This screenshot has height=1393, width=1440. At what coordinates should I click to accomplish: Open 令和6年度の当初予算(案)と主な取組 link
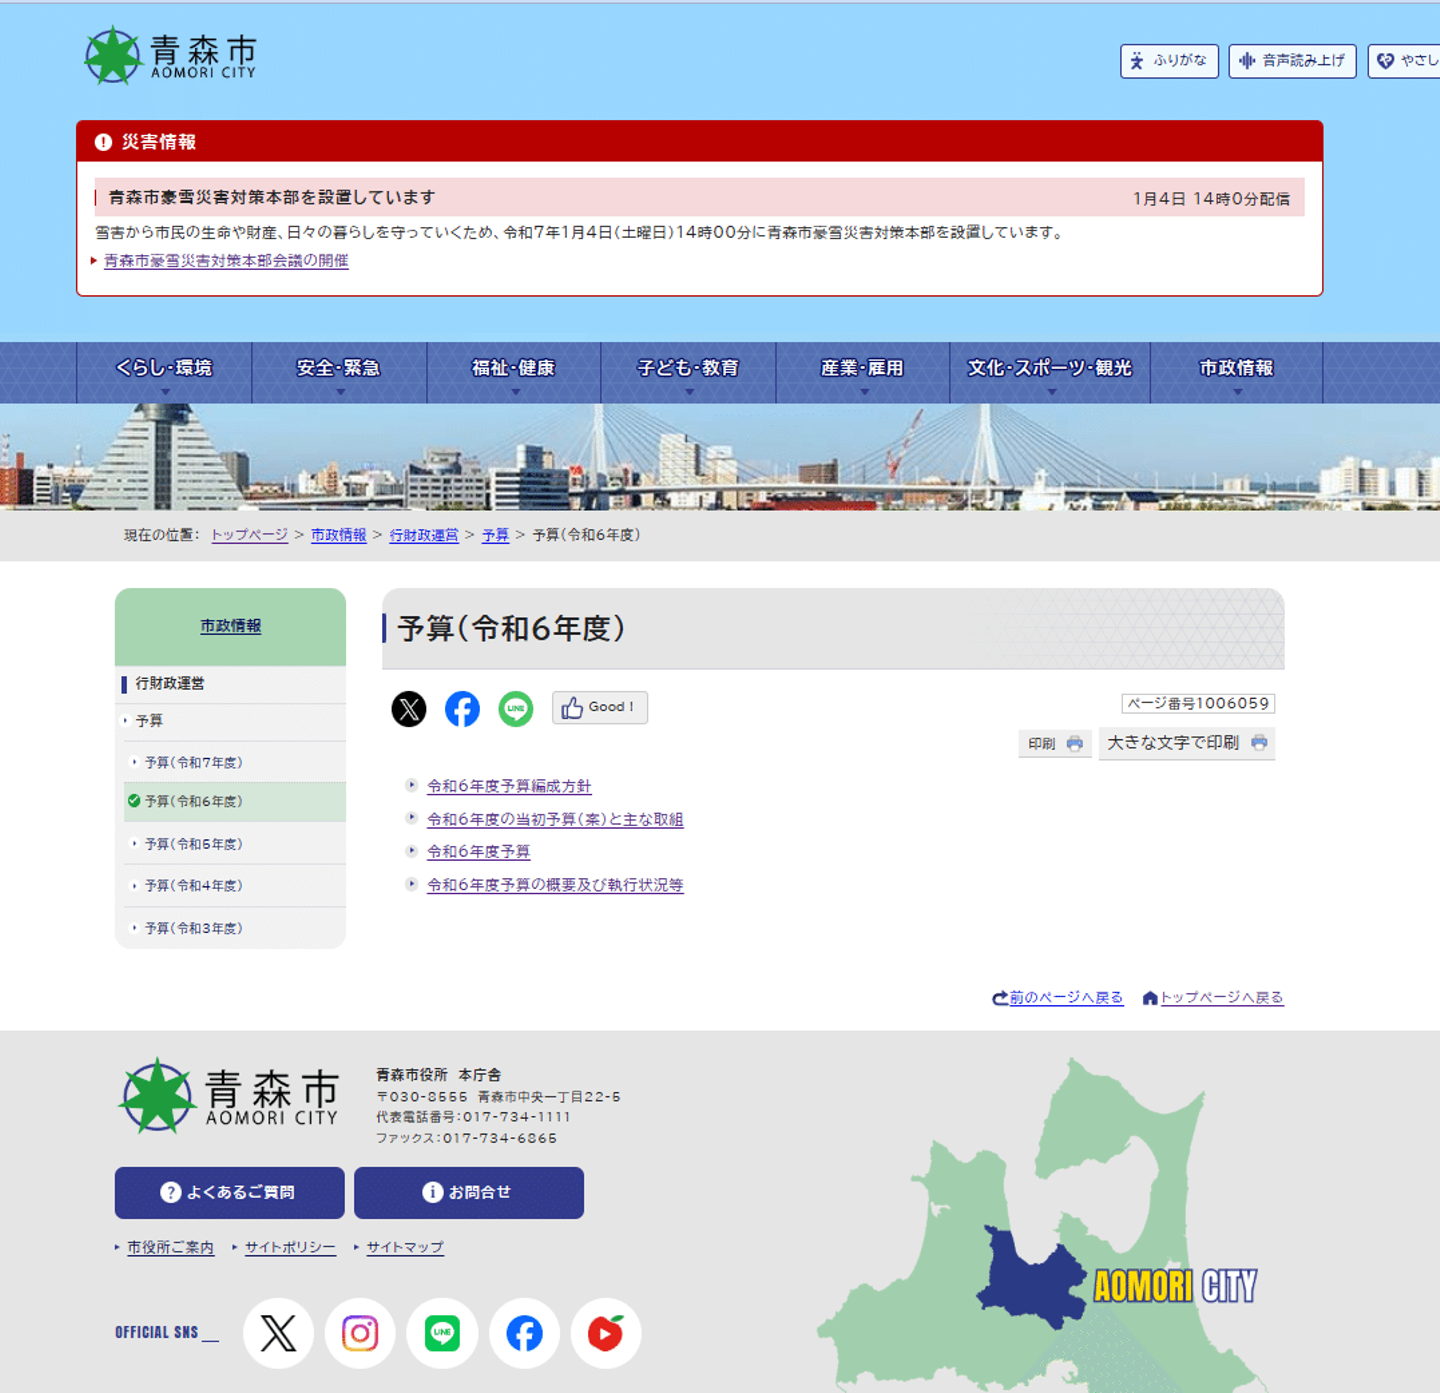point(555,820)
